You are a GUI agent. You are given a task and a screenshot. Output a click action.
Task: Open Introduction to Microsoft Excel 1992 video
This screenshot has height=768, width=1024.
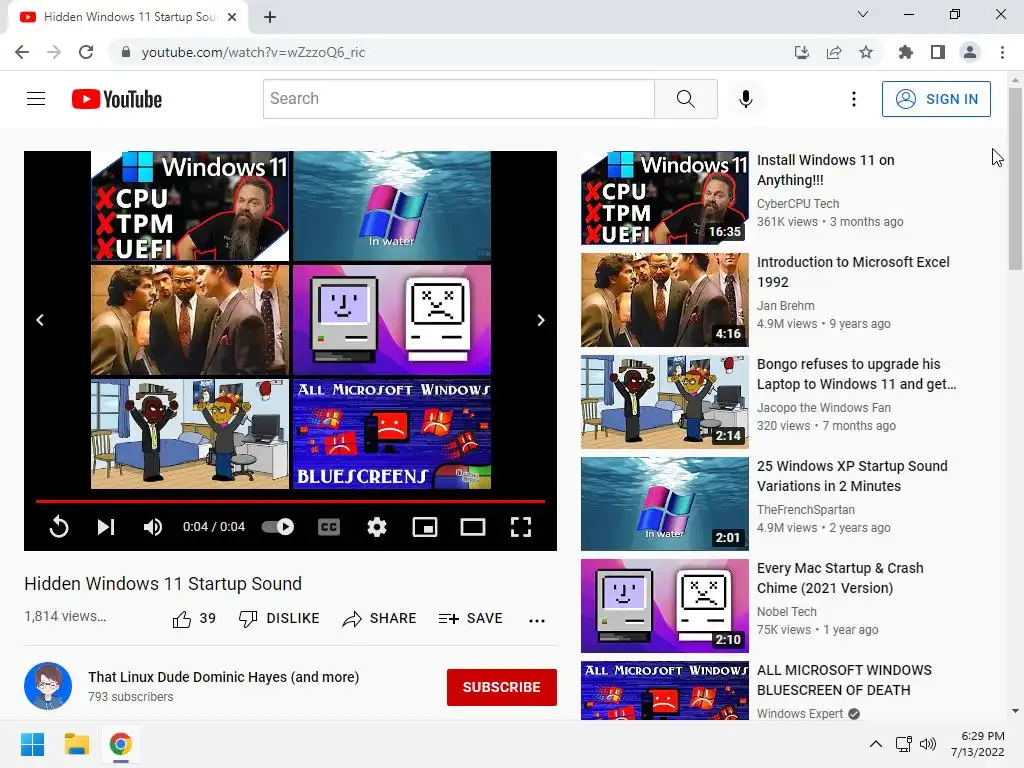click(853, 272)
